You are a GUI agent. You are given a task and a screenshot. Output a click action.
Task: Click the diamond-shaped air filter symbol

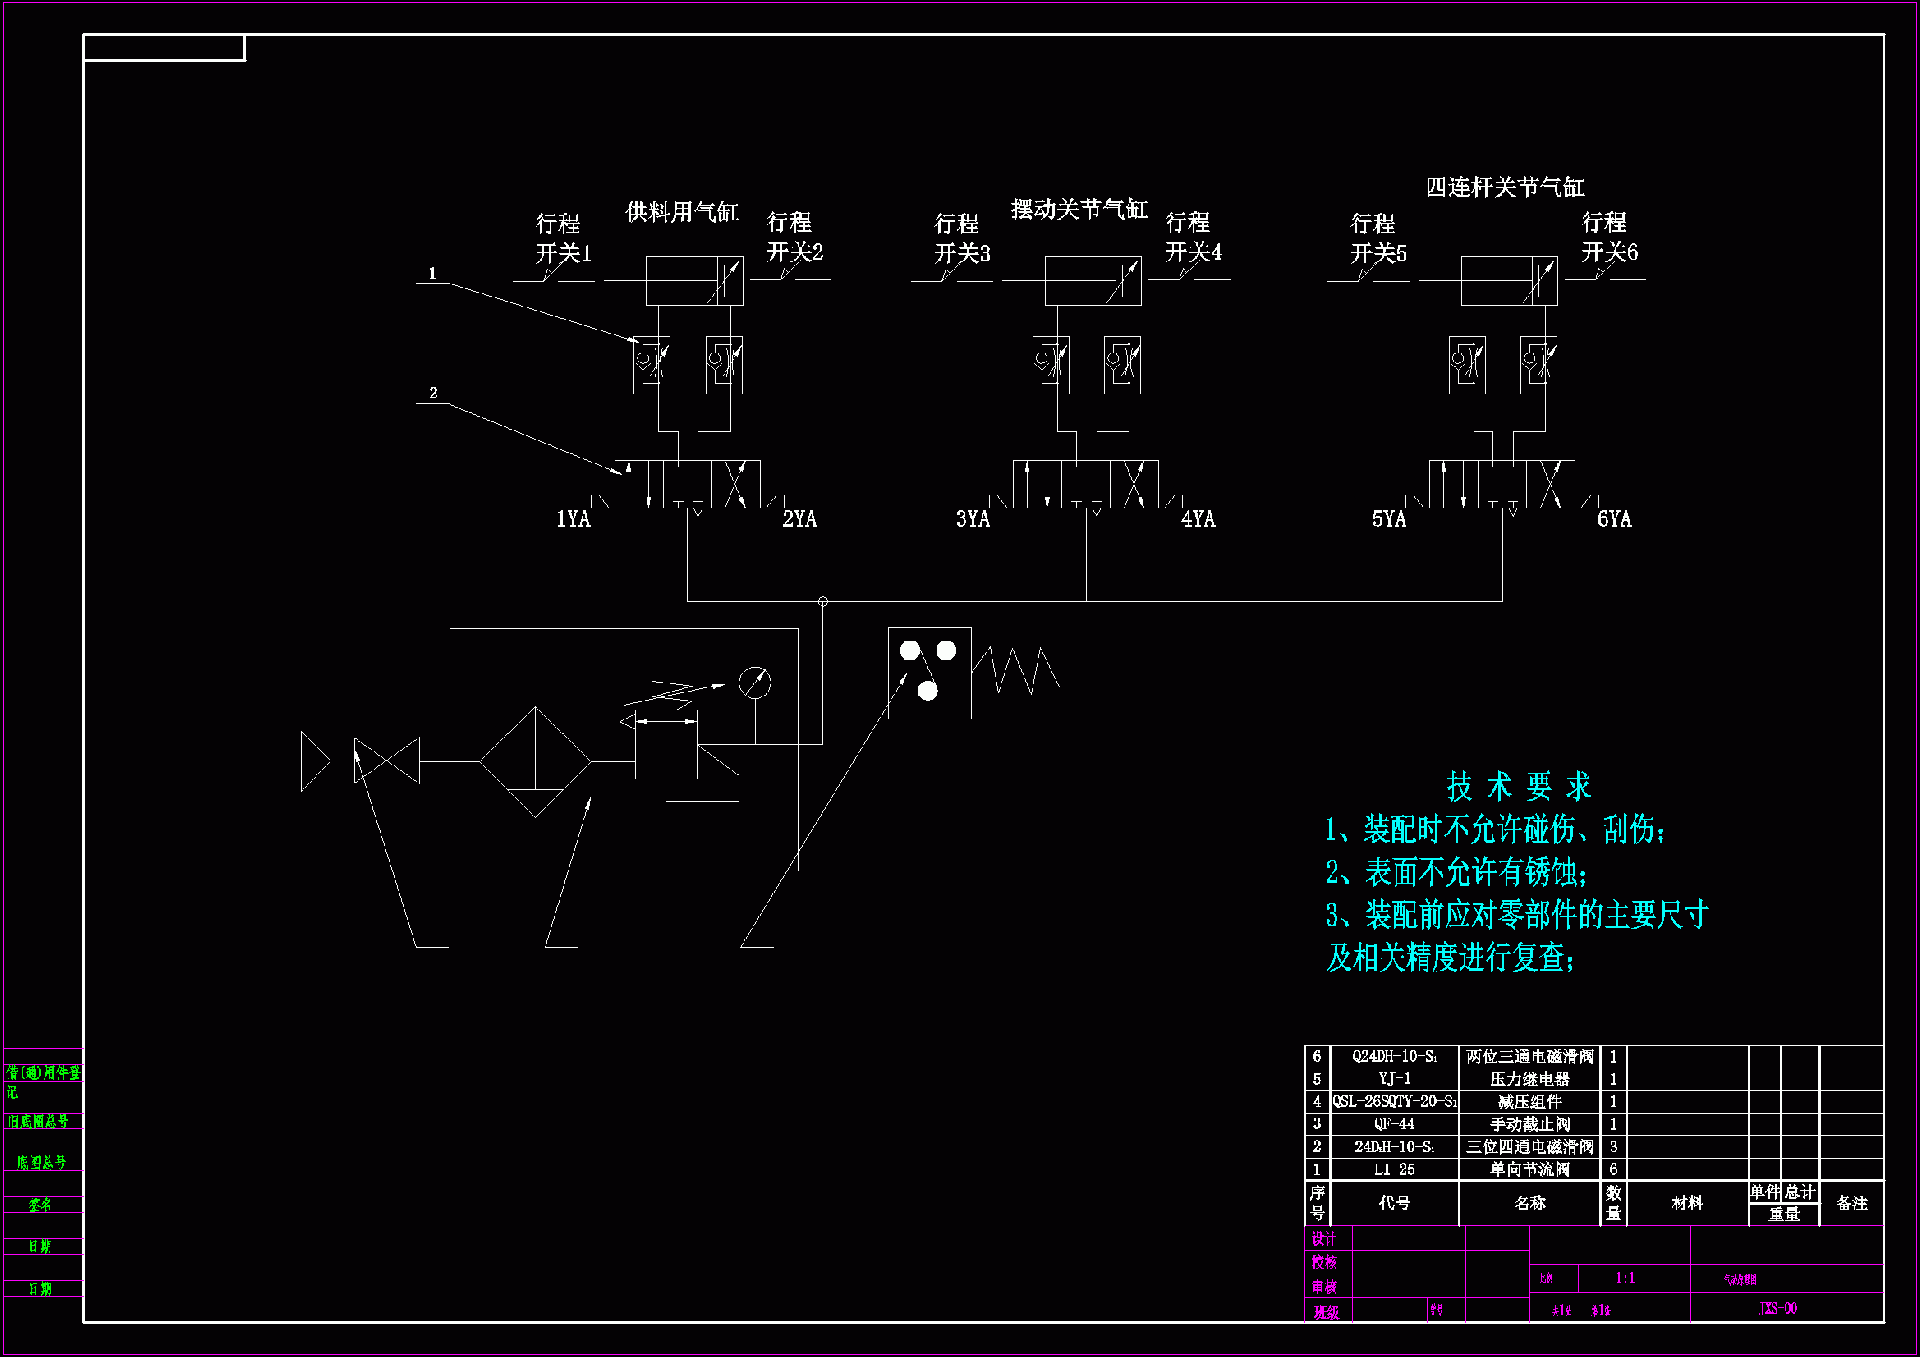(535, 762)
